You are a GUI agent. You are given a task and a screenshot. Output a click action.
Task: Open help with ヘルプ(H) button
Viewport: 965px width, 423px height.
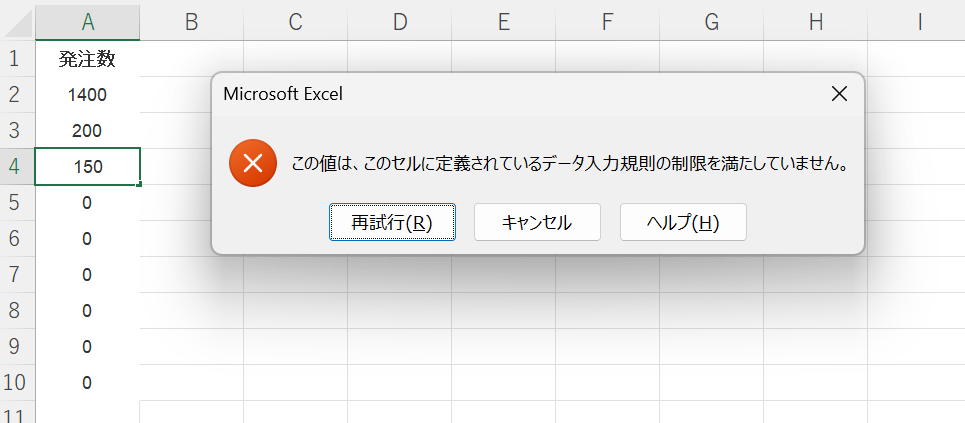point(683,222)
